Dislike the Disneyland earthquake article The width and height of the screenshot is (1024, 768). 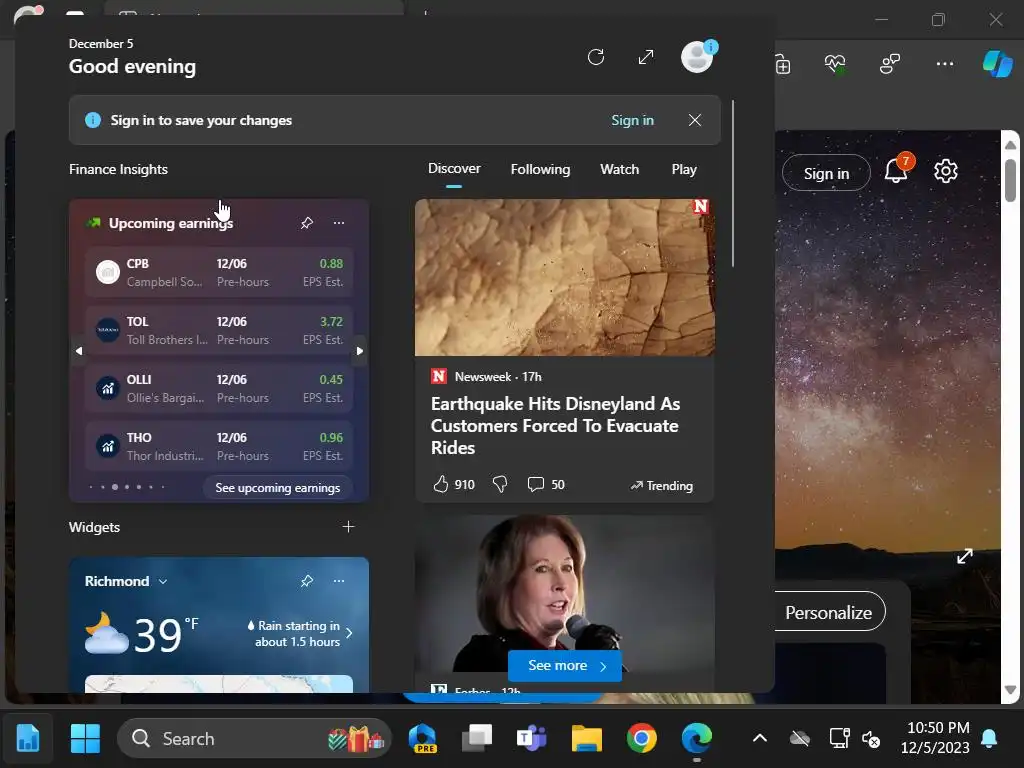[500, 484]
